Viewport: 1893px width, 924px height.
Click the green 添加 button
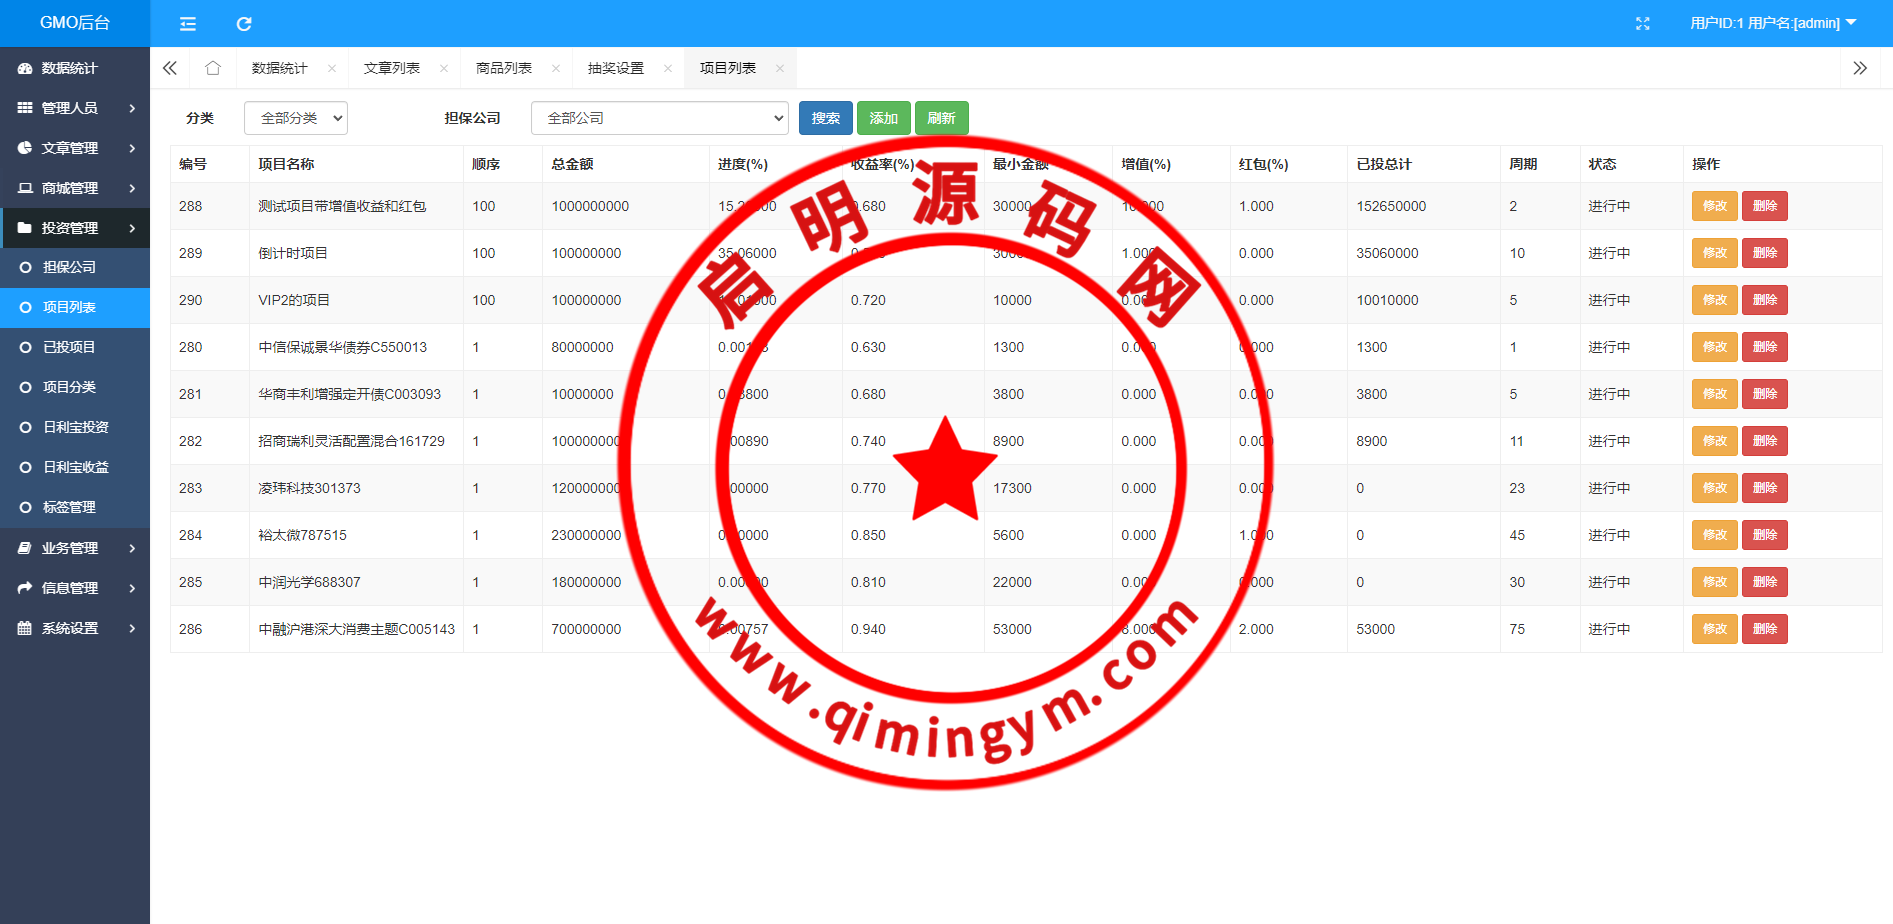(x=883, y=118)
